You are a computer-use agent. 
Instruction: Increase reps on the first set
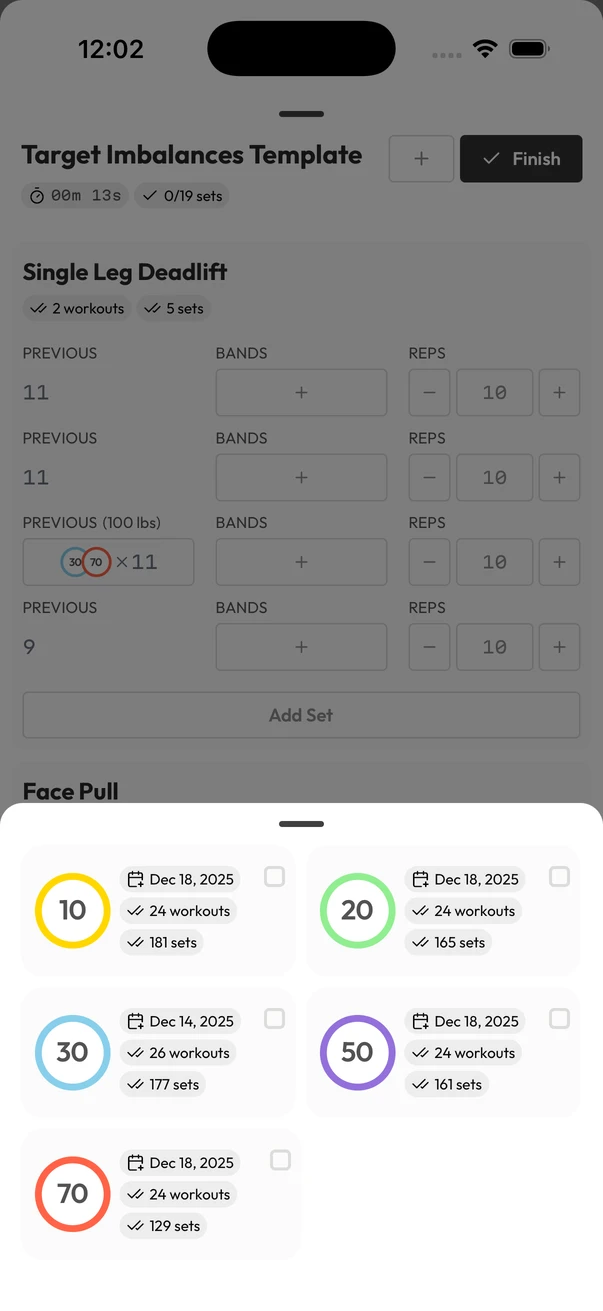coord(559,393)
